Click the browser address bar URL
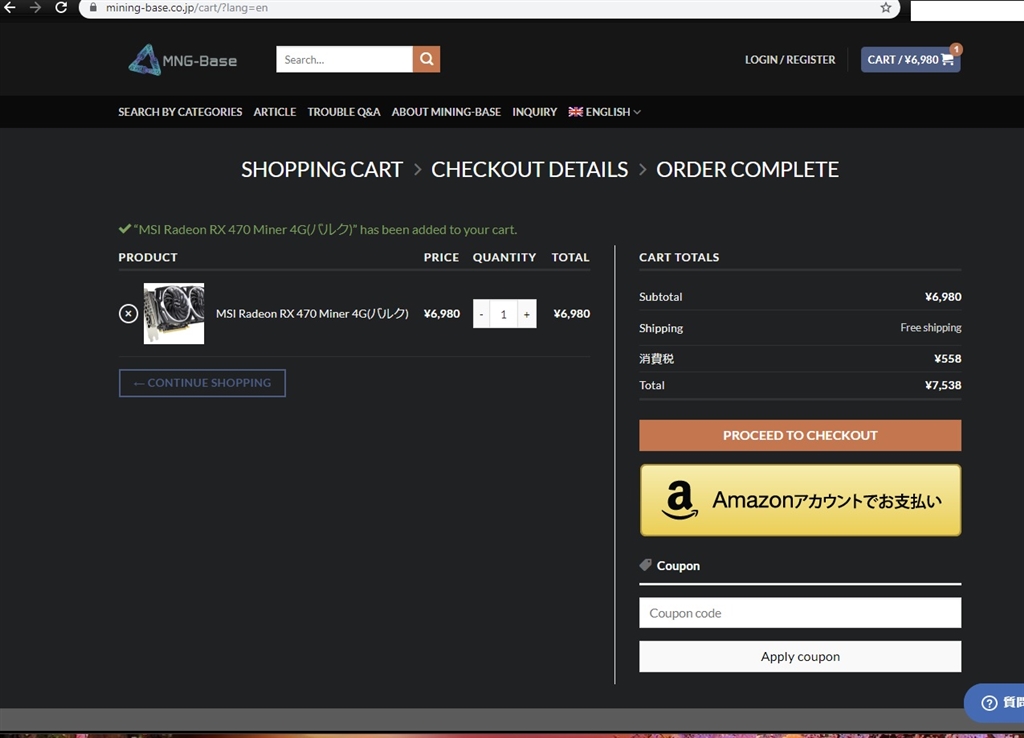Image resolution: width=1024 pixels, height=738 pixels. [187, 8]
